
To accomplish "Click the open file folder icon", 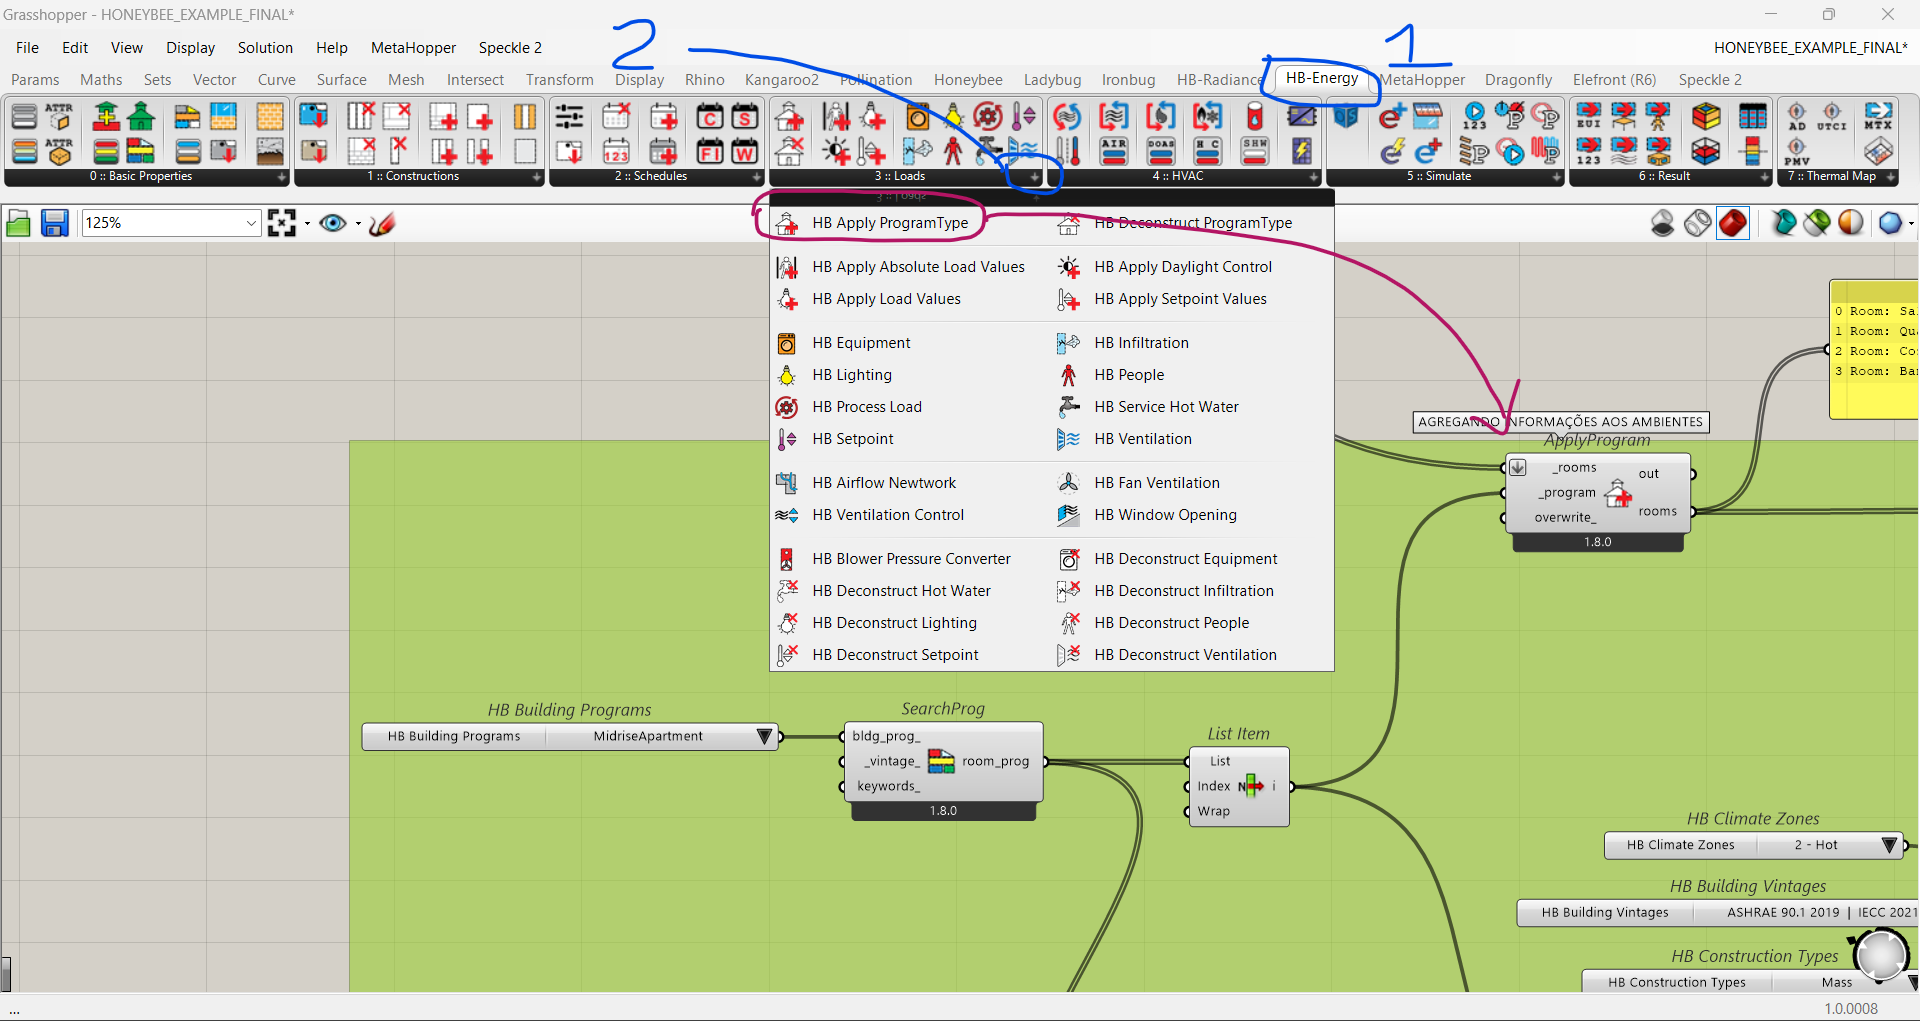I will pyautogui.click(x=18, y=223).
